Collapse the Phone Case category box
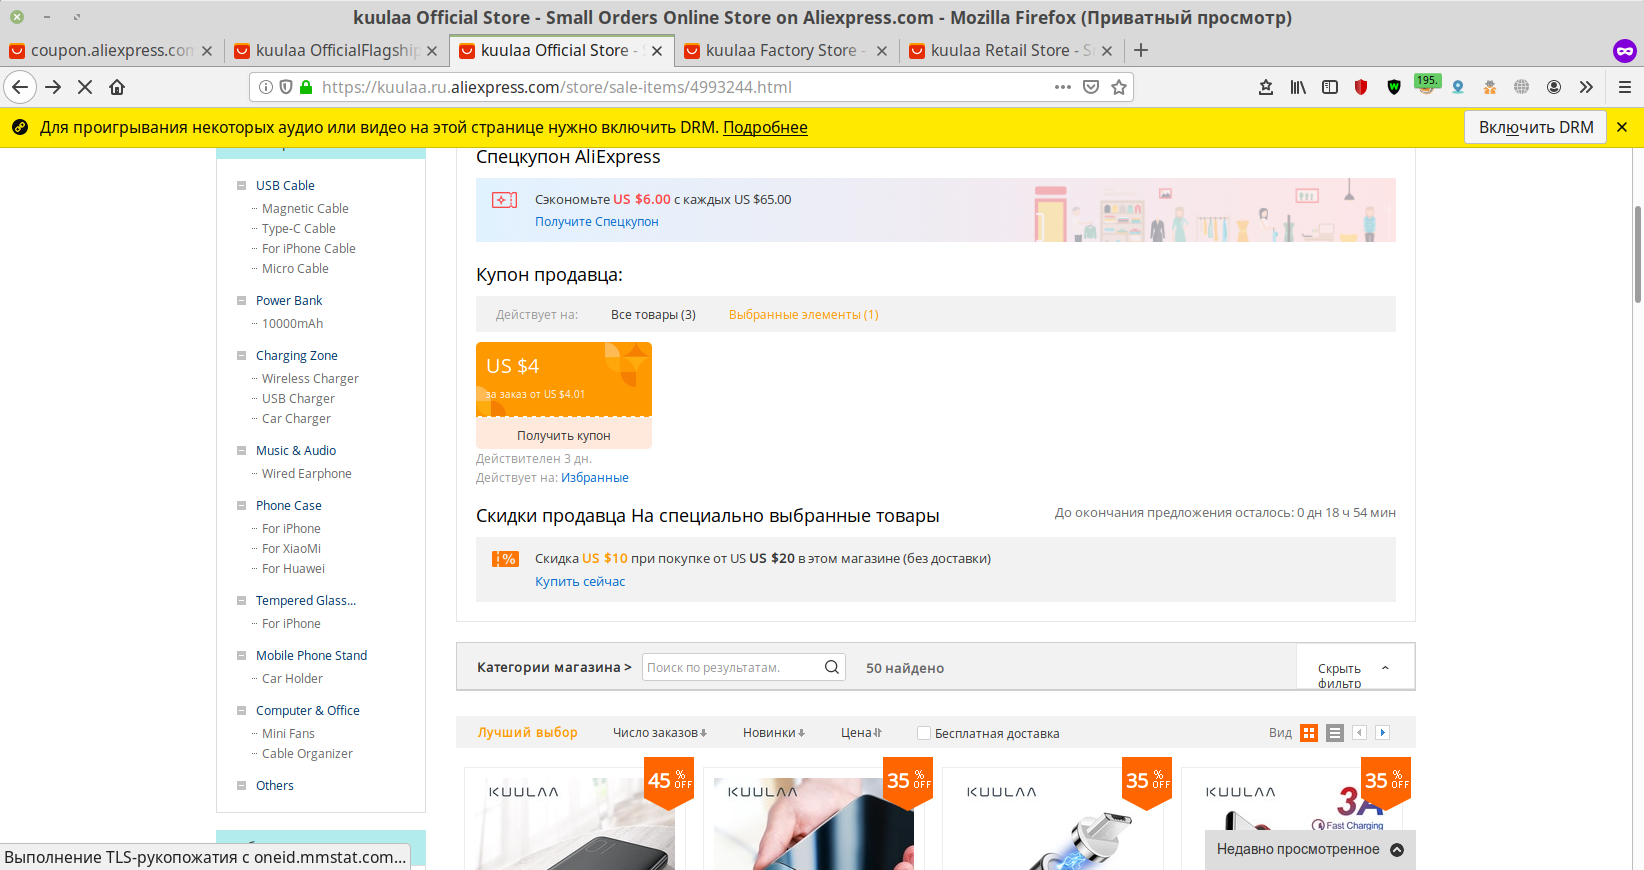 tap(241, 505)
